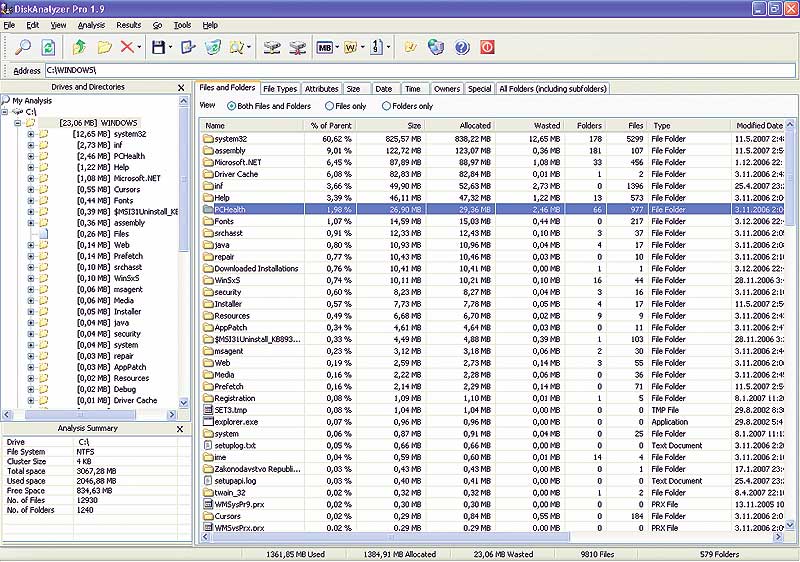
Task: Click the green refresh analysis icon
Action: [x=48, y=47]
